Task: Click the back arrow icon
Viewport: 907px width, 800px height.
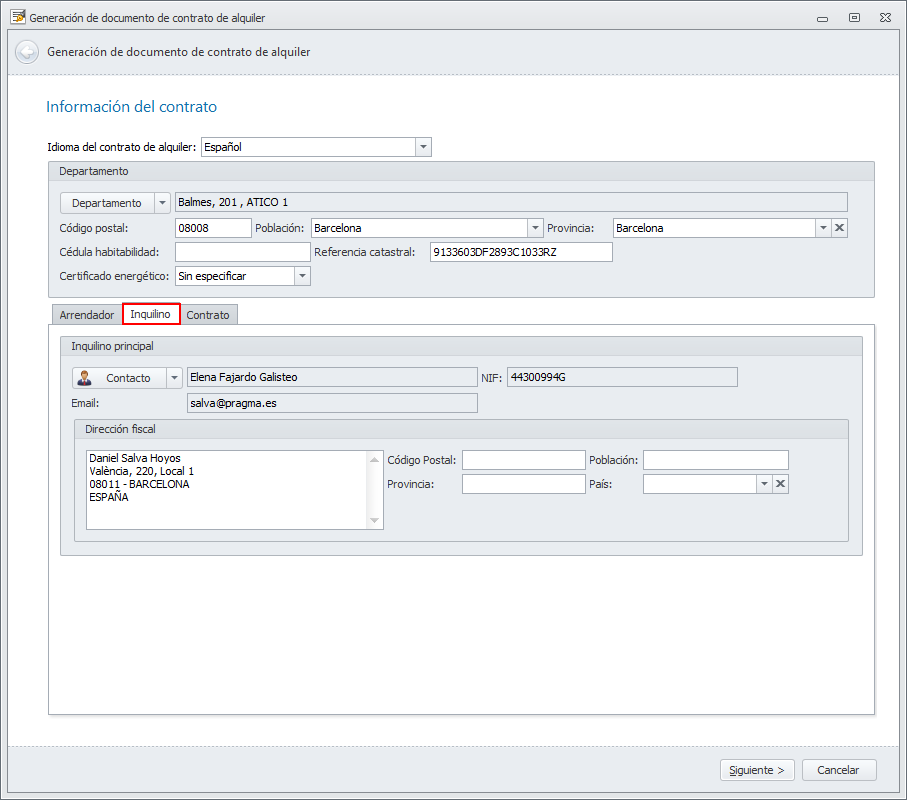Action: tap(27, 52)
